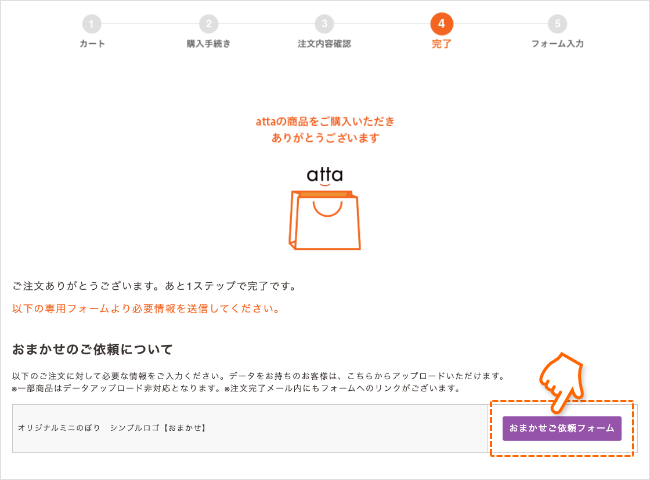Open the おまかせご依頼フォーム purple button
This screenshot has height=480, width=650.
(x=562, y=428)
